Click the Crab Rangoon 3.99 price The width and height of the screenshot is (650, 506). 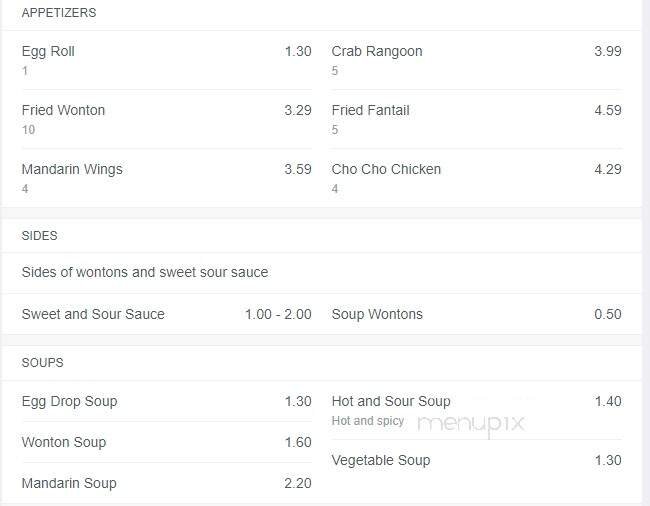607,52
